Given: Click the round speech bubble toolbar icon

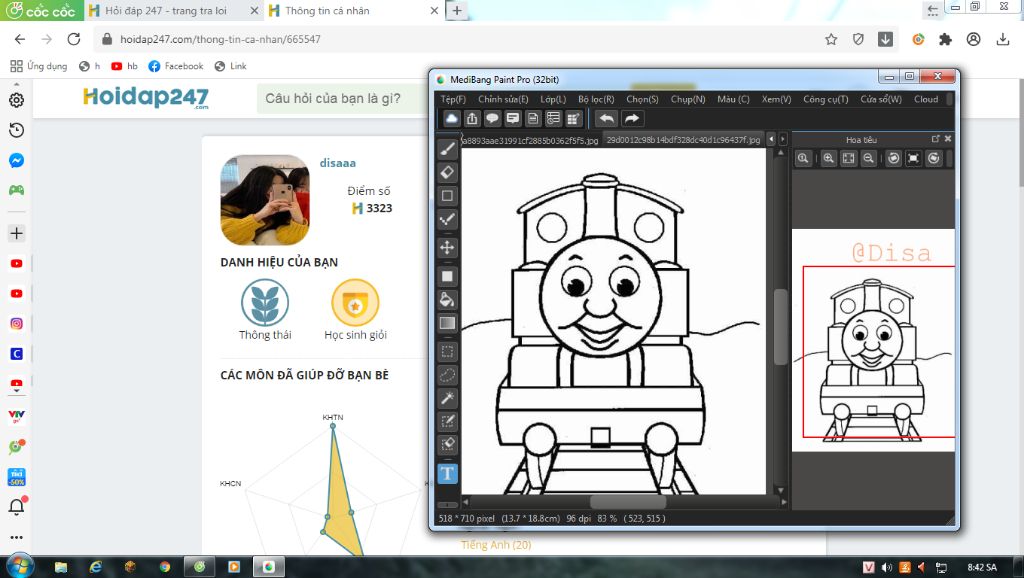Looking at the screenshot, I should coord(492,118).
